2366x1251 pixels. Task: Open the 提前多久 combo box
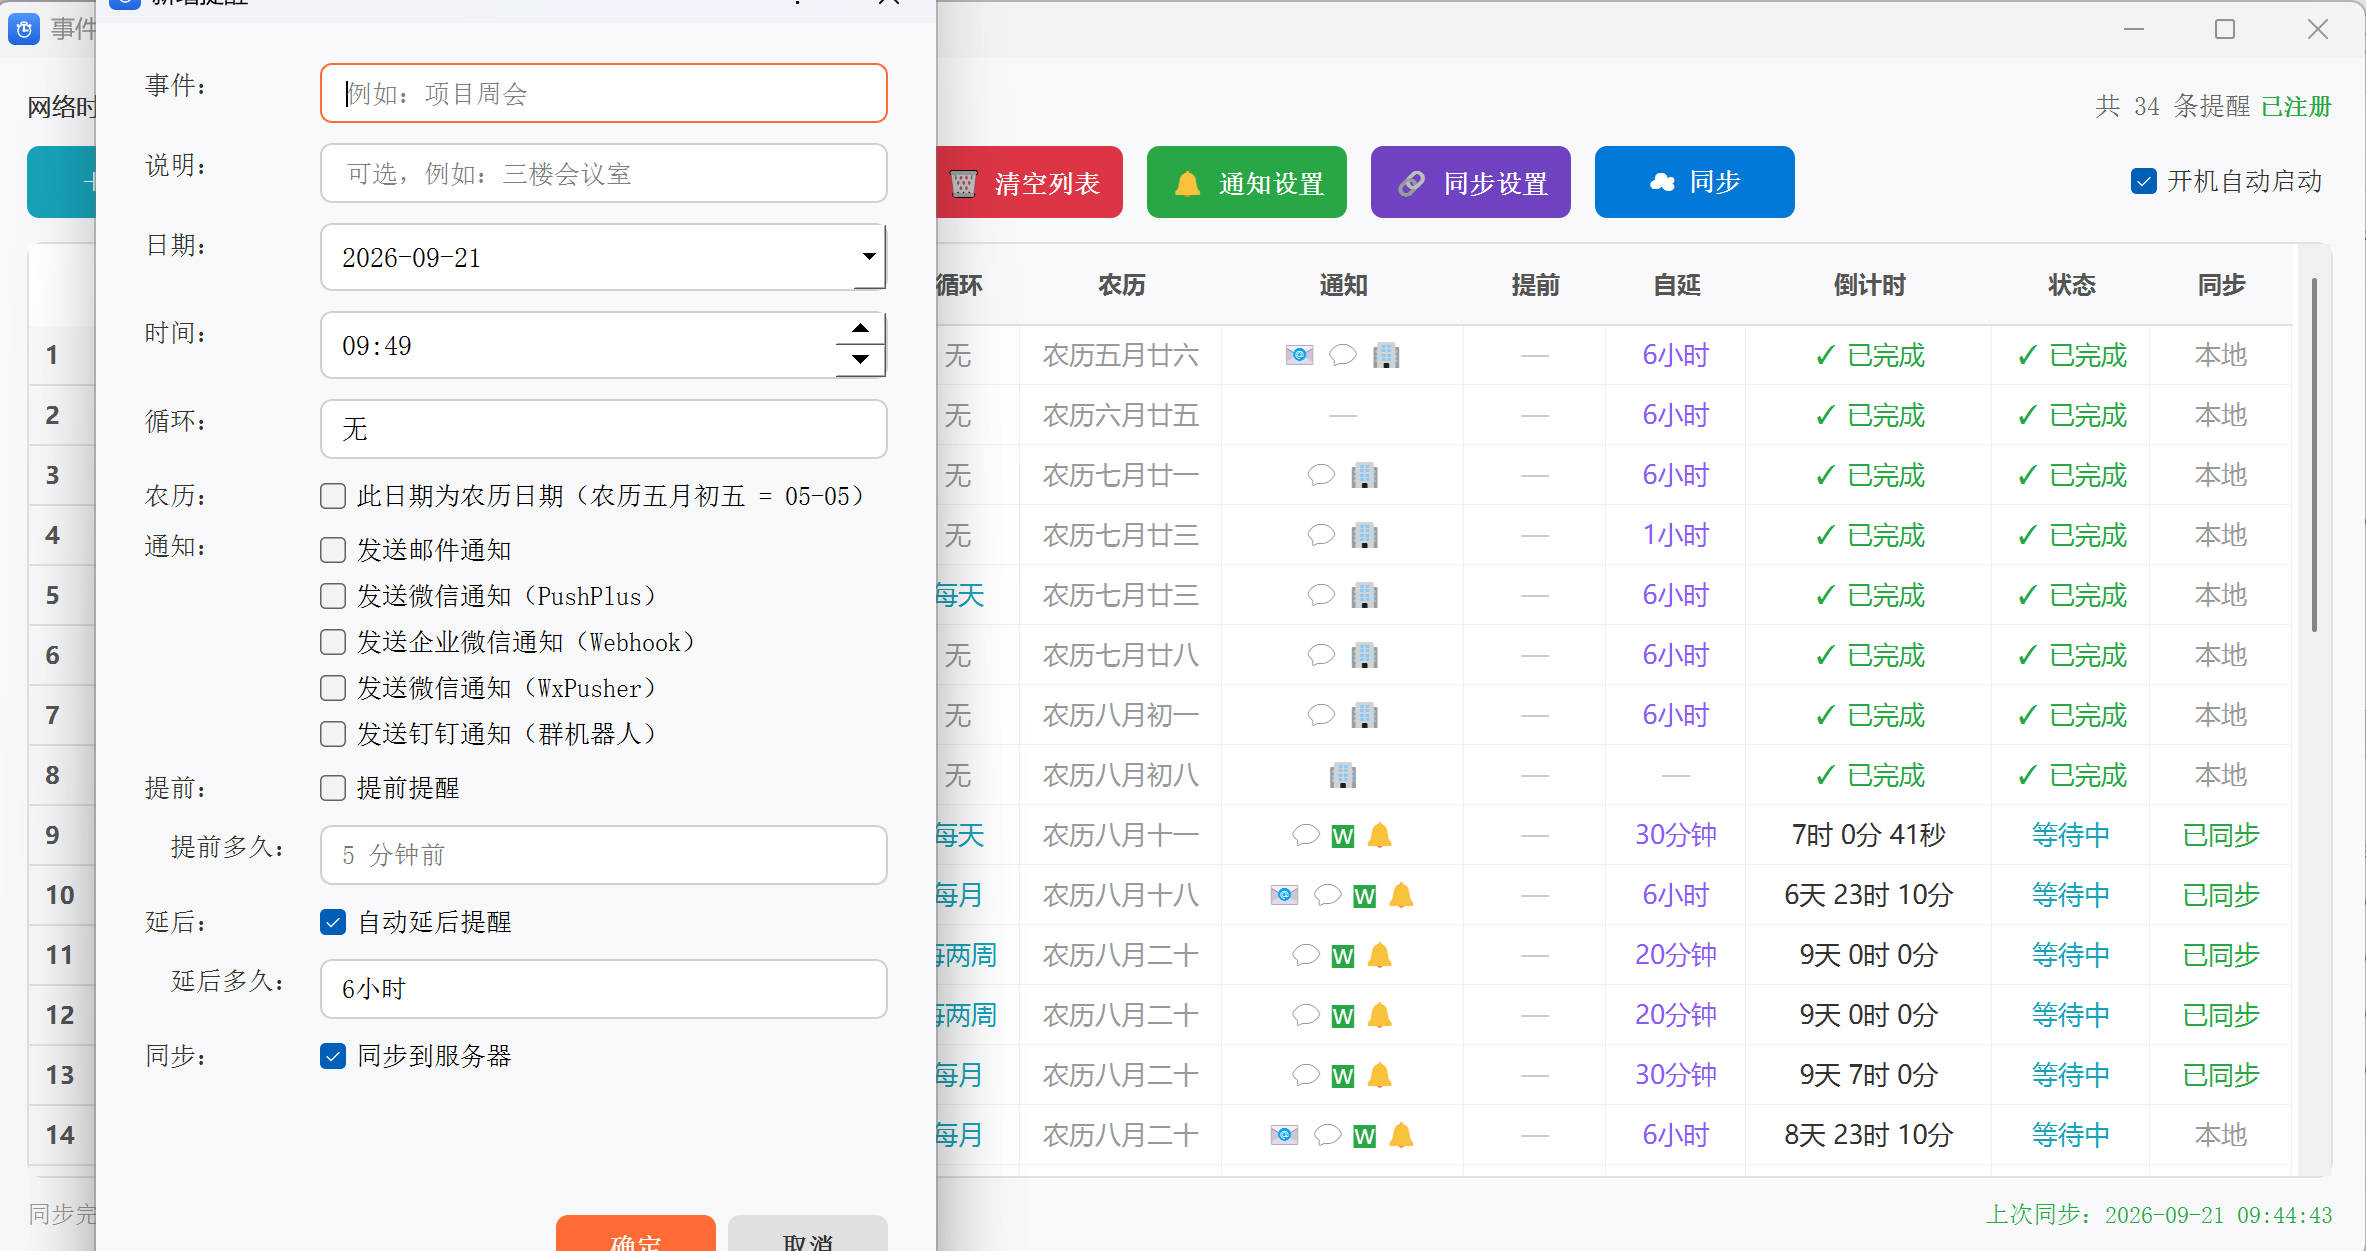point(603,855)
